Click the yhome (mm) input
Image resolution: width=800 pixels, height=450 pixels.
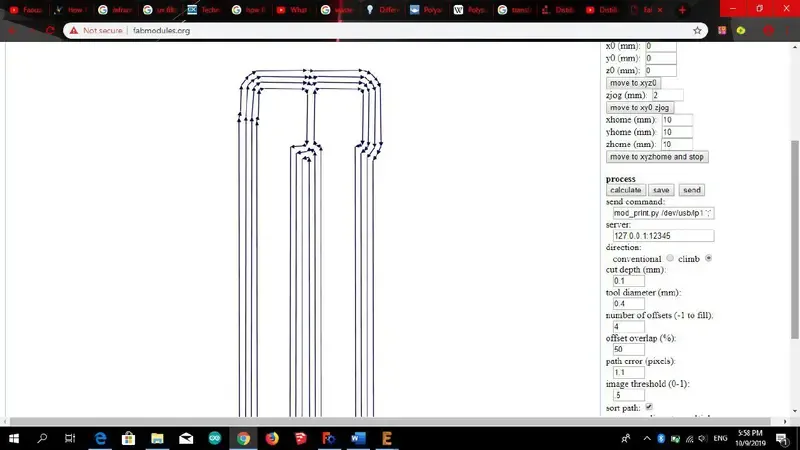[677, 132]
